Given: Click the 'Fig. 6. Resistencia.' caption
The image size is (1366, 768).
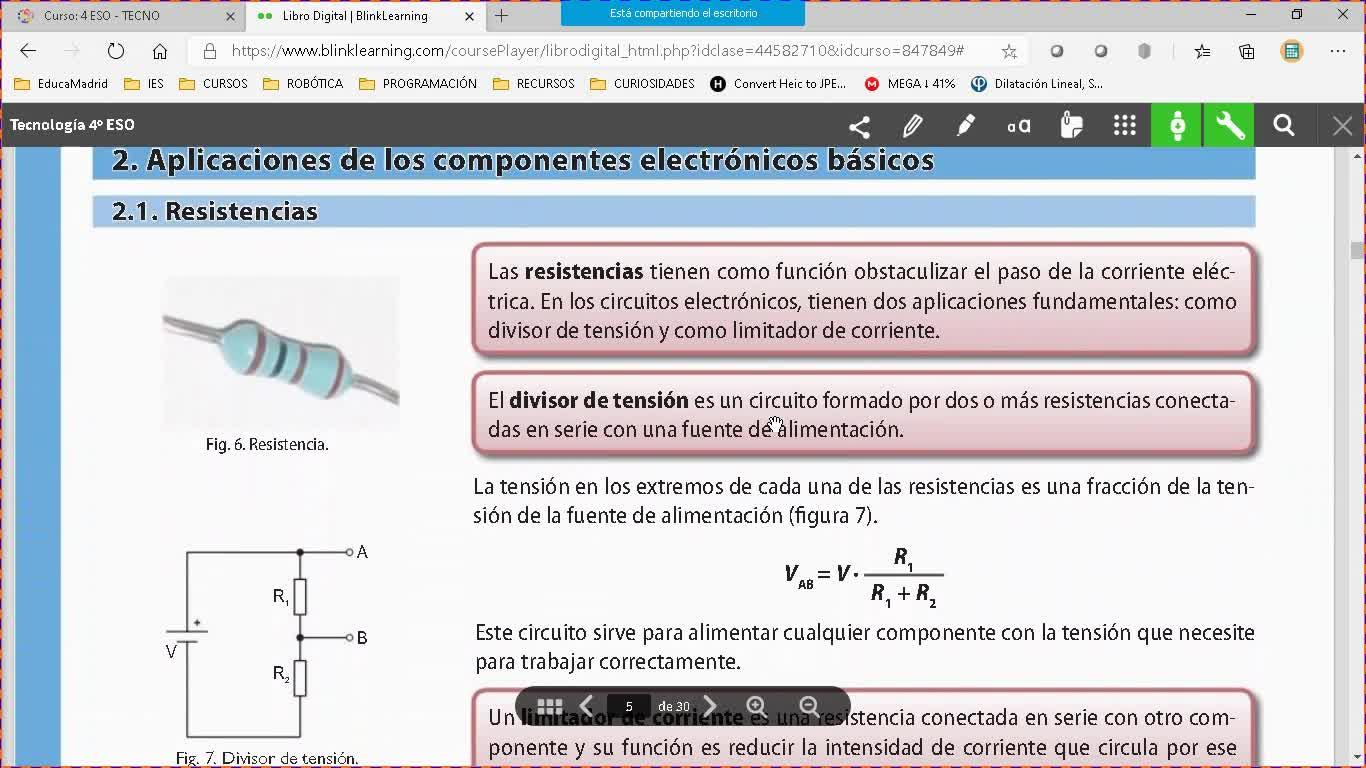Looking at the screenshot, I should click(x=267, y=444).
